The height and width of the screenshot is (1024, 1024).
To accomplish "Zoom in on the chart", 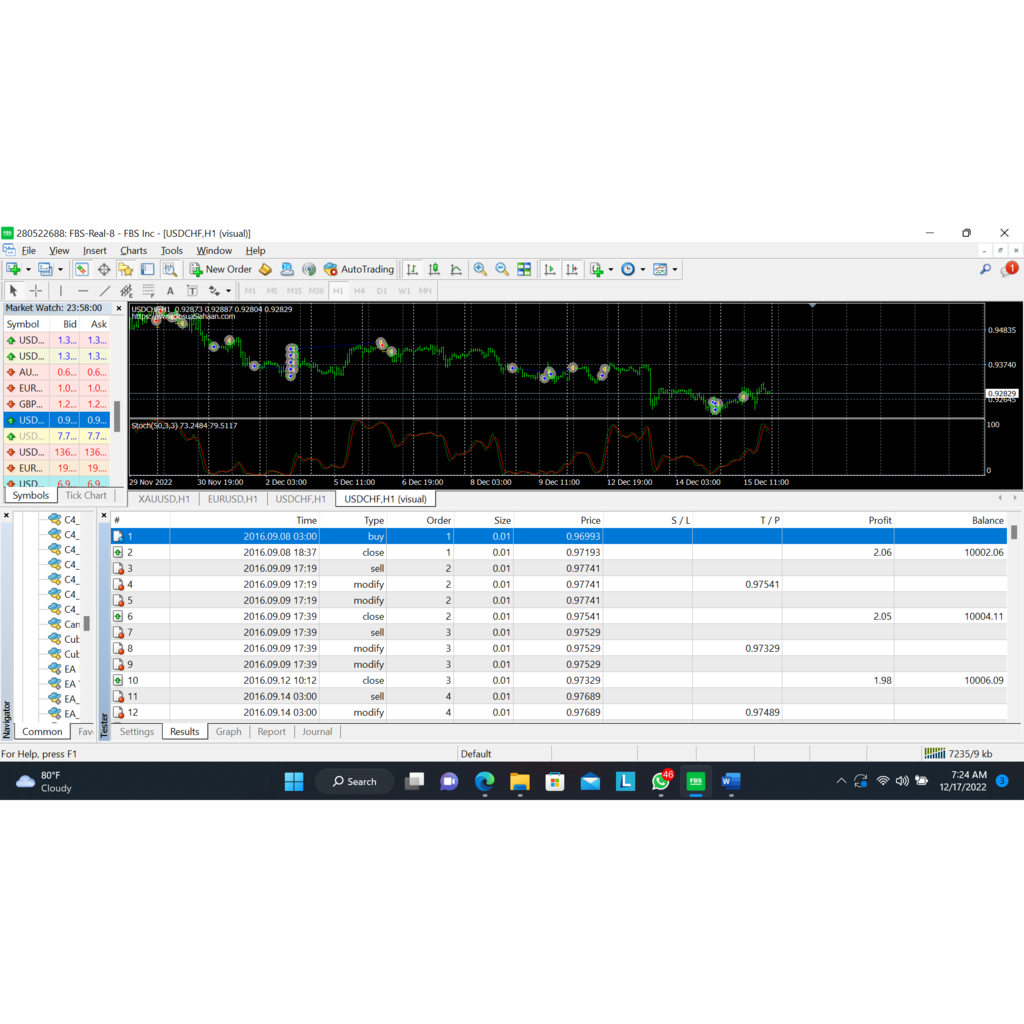I will pyautogui.click(x=480, y=269).
